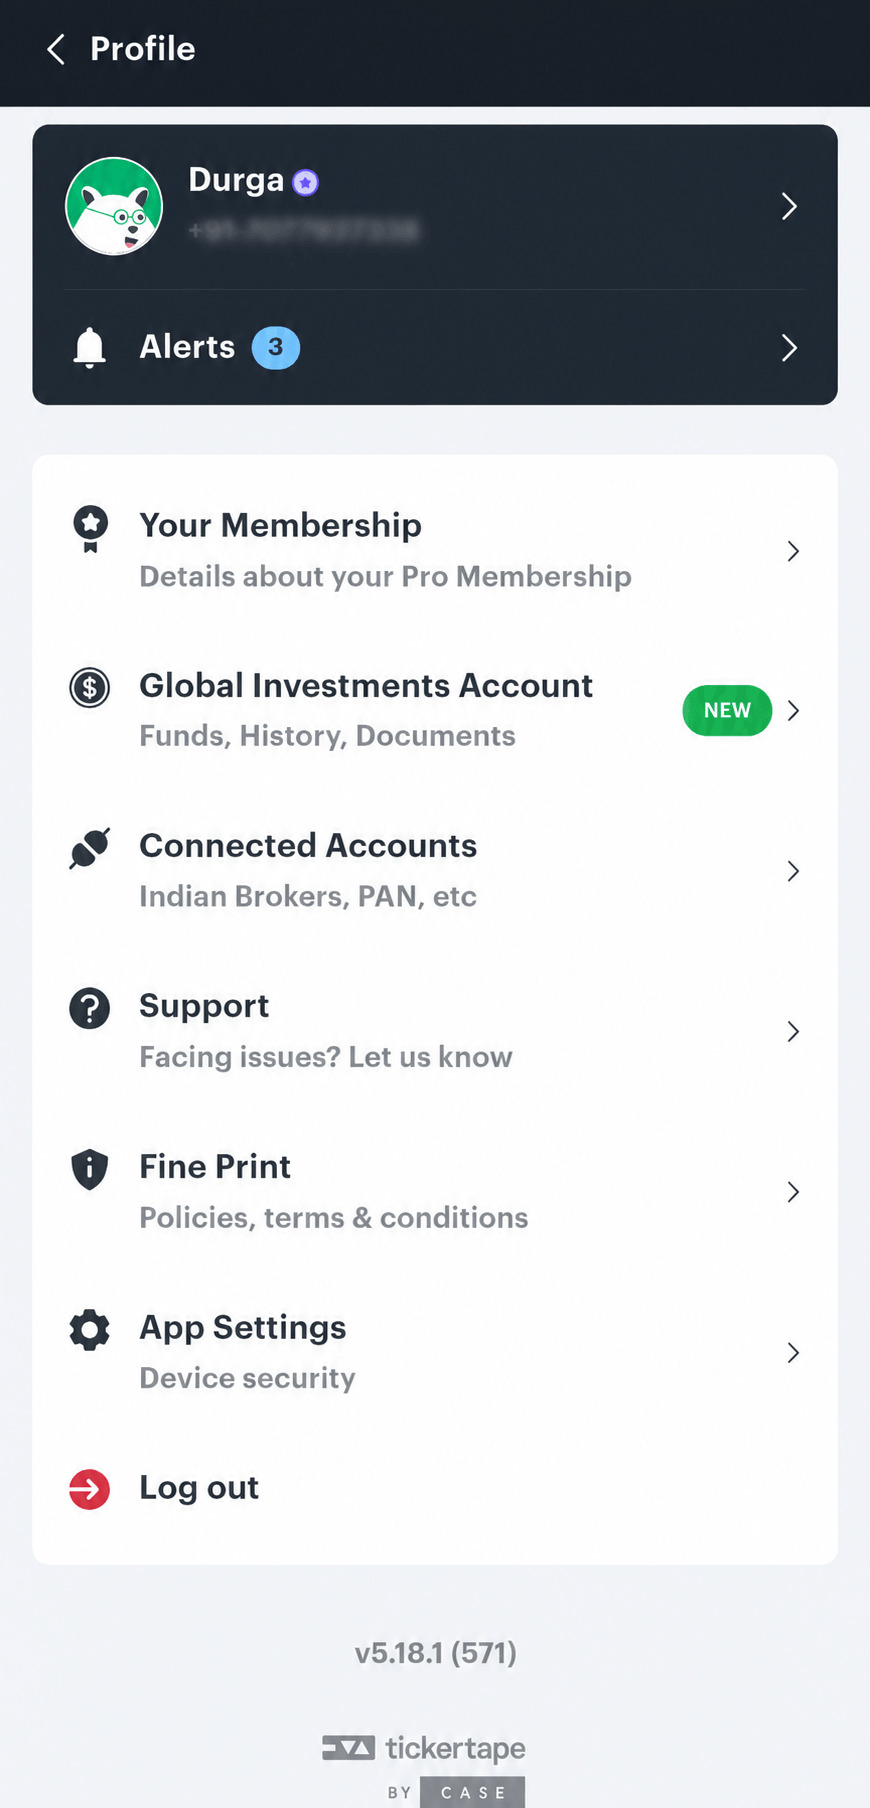Tap the Log out text

point(199,1488)
